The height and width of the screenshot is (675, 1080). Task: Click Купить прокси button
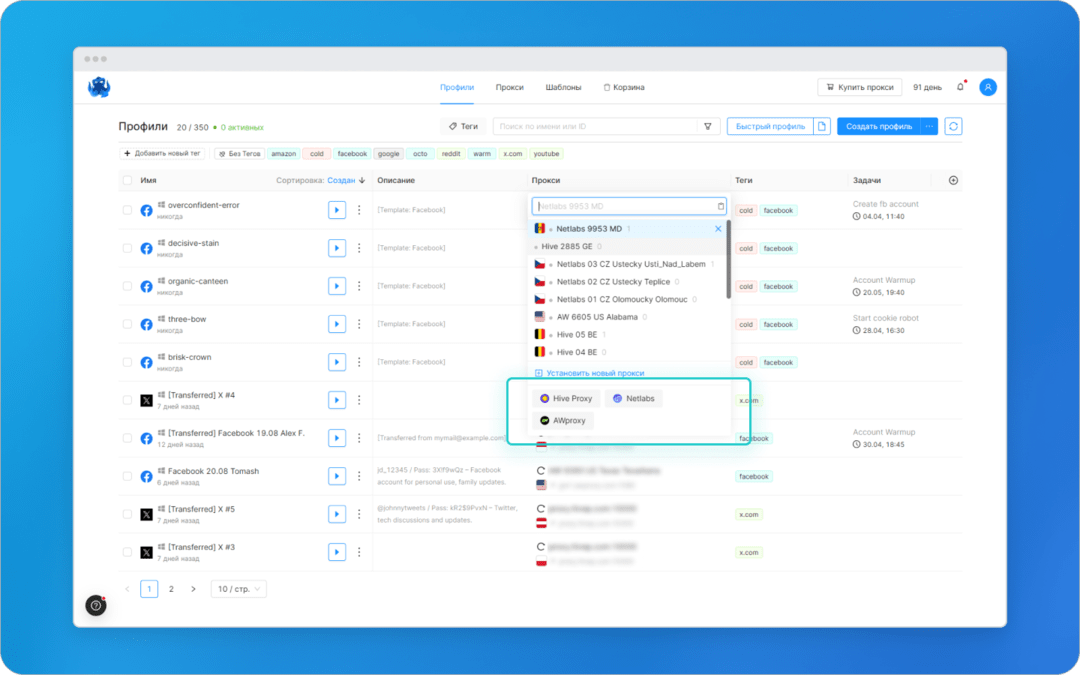pos(860,87)
